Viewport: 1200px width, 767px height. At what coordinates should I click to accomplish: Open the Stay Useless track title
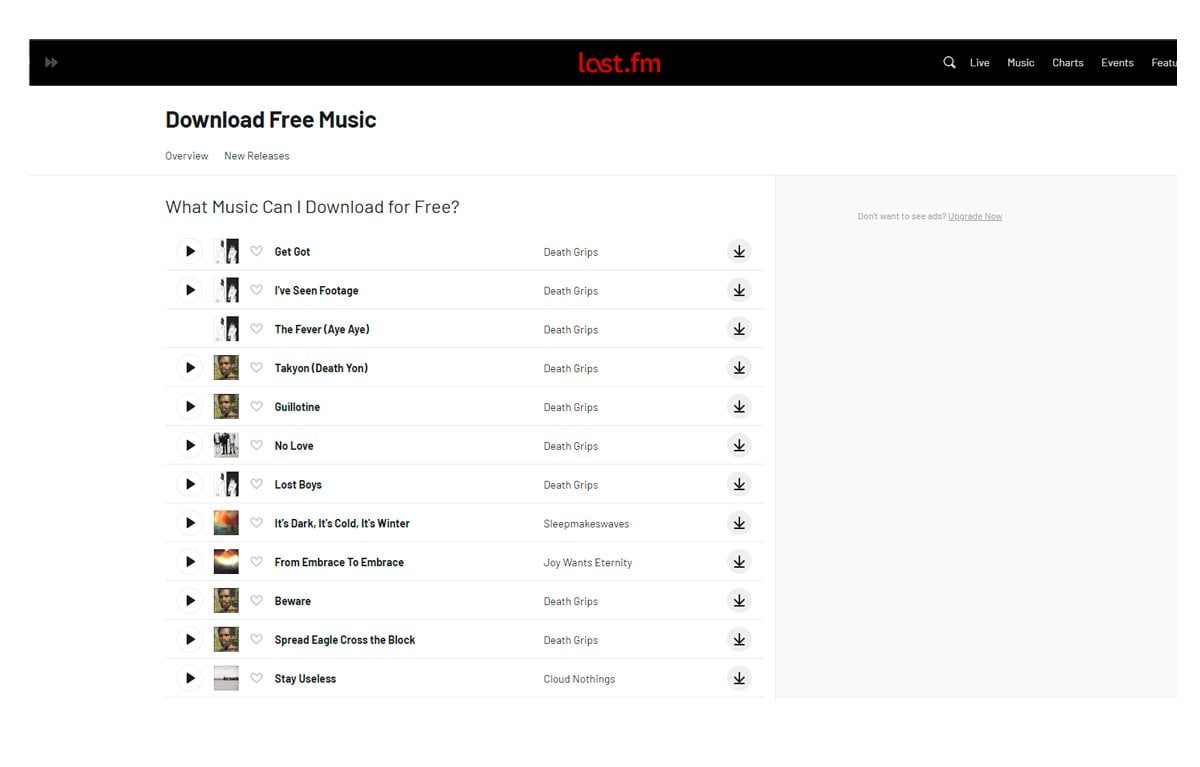[x=306, y=679]
